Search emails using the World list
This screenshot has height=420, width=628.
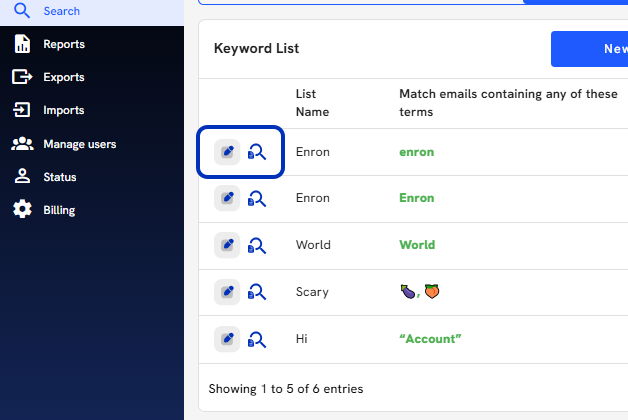click(x=257, y=245)
